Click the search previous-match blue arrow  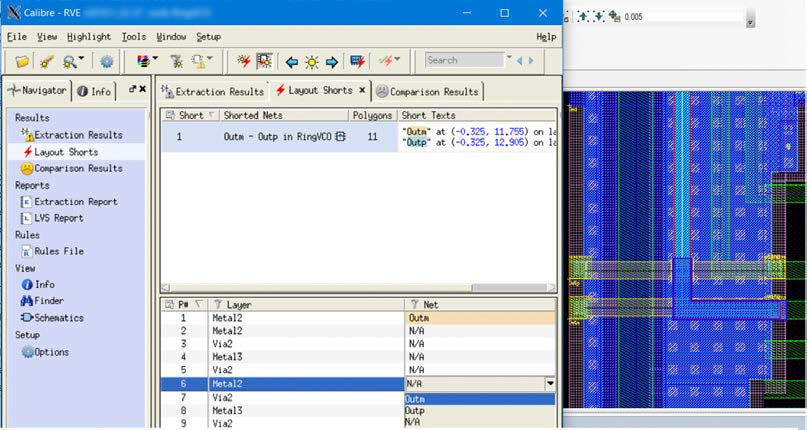pyautogui.click(x=519, y=61)
